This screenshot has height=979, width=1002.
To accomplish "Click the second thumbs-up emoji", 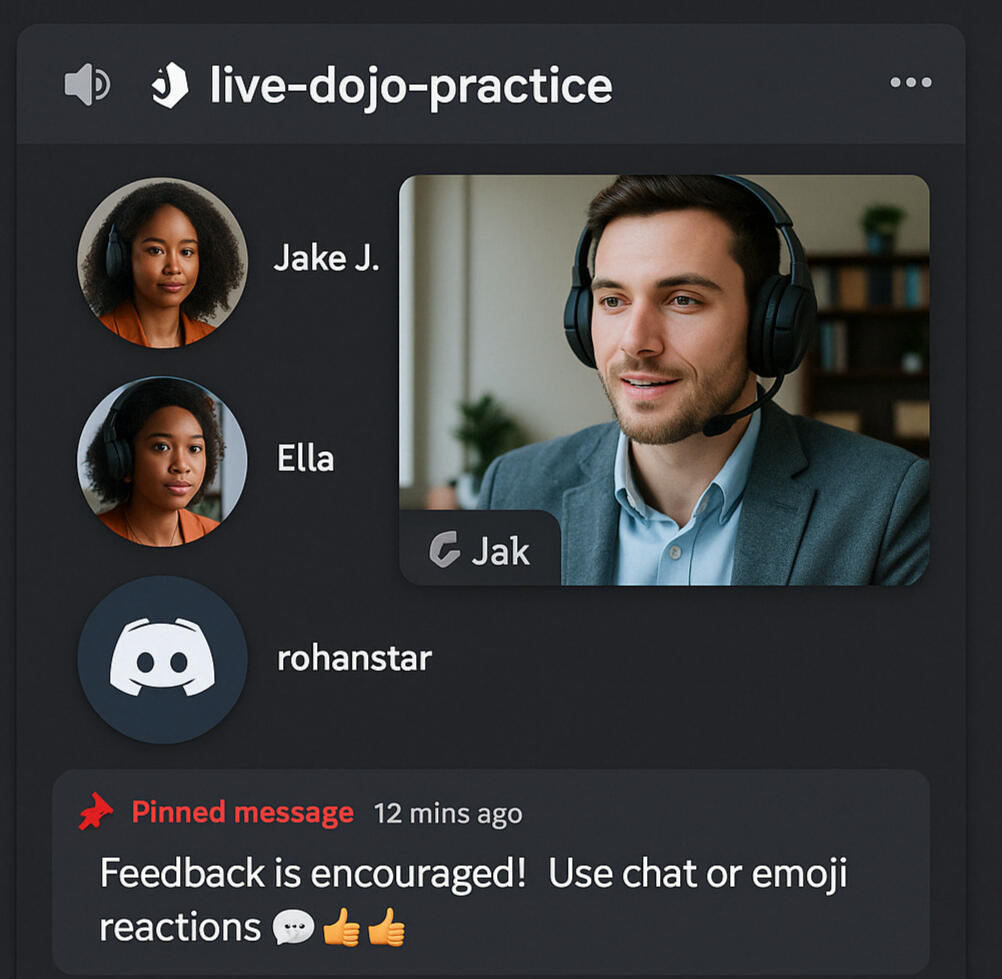I will coord(387,927).
